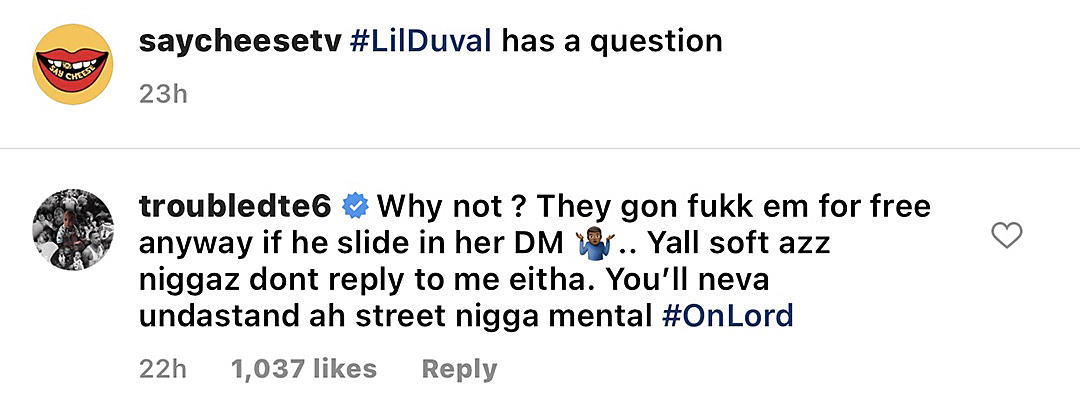Select the caption text "has a question"

point(612,42)
